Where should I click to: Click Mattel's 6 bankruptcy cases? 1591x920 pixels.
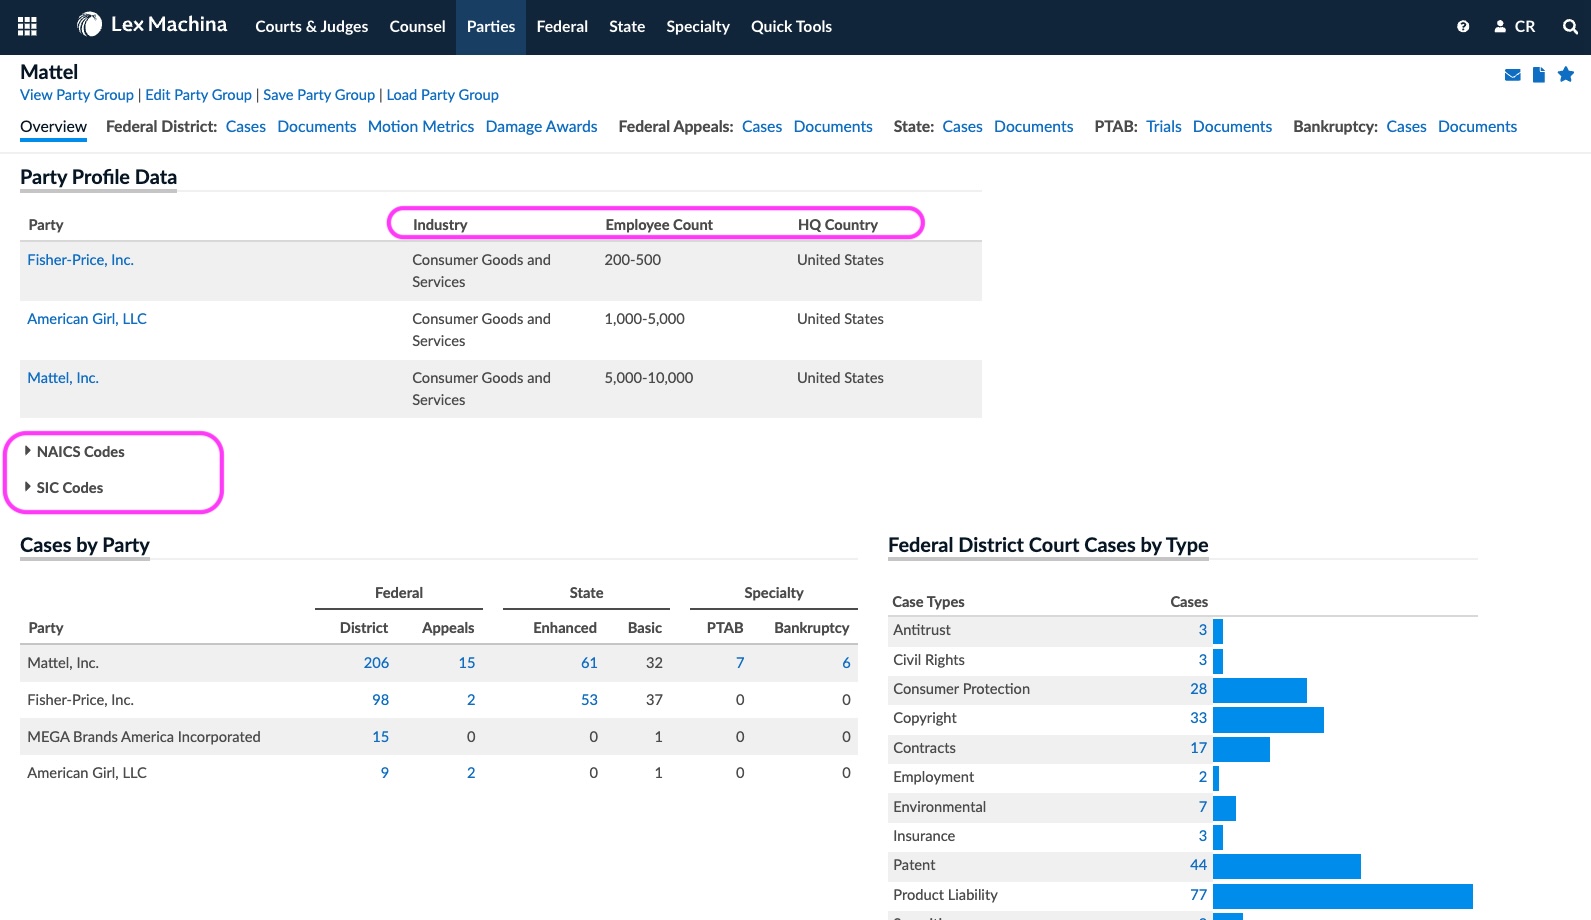pos(846,663)
